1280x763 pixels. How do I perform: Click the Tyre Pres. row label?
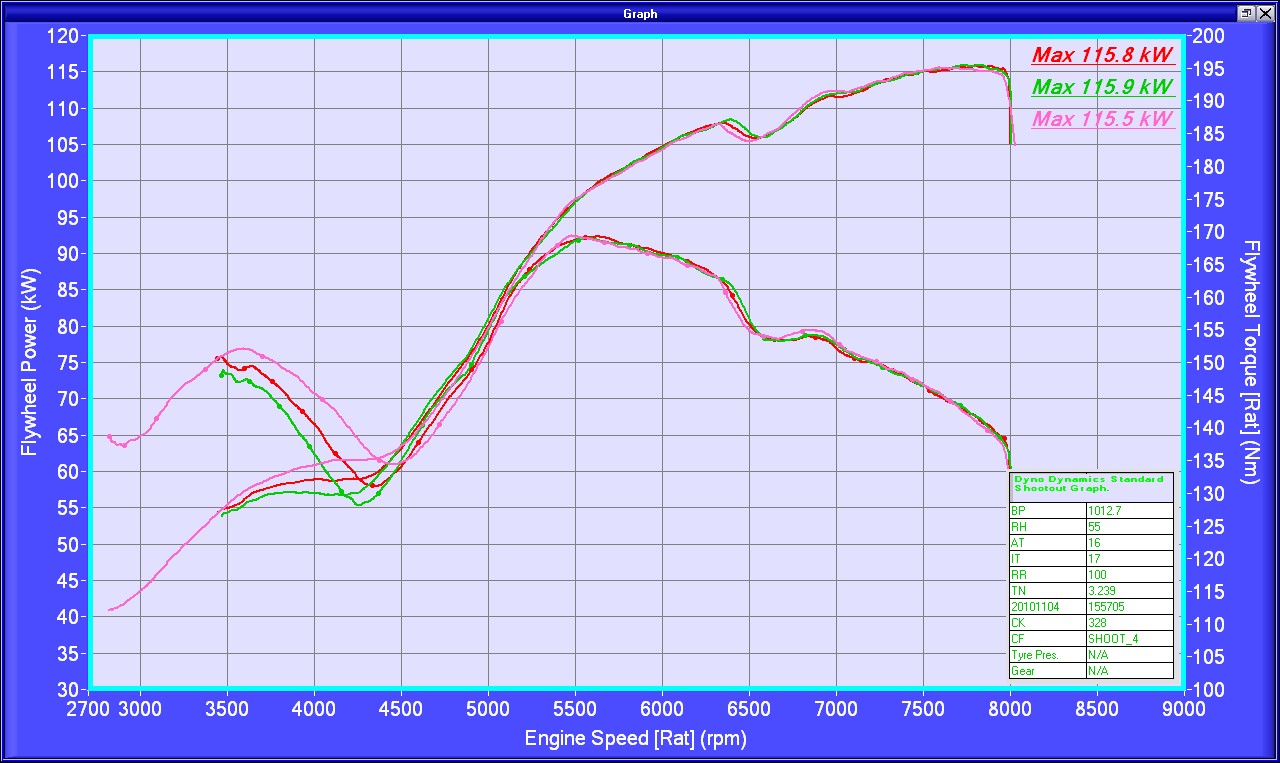(1047, 654)
